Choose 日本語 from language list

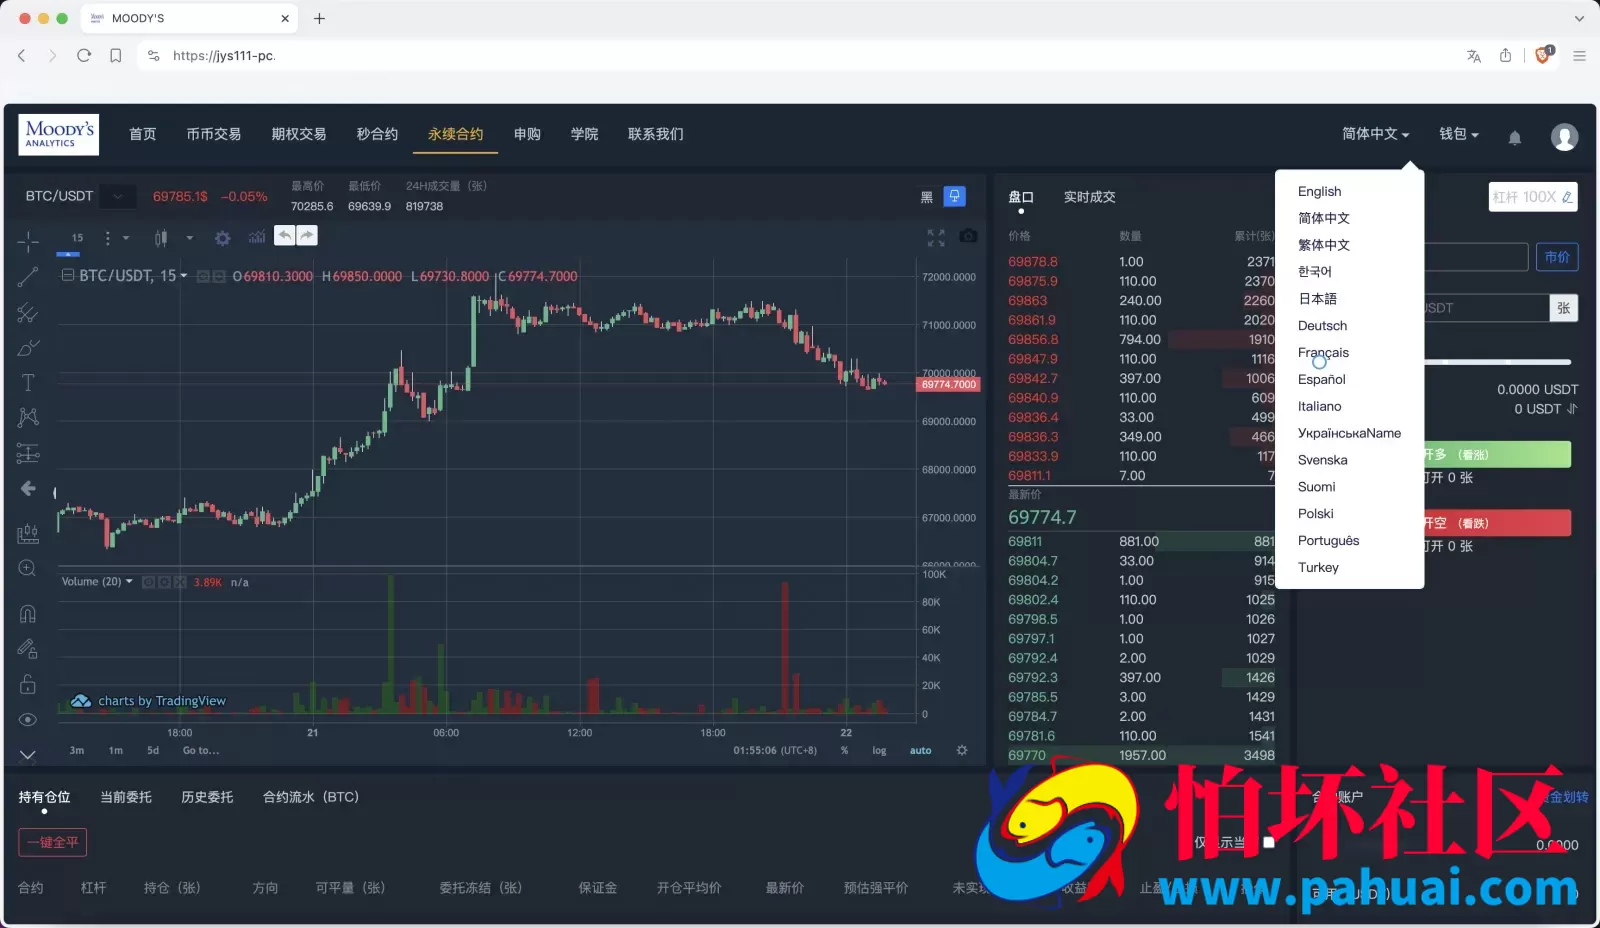click(x=1317, y=298)
